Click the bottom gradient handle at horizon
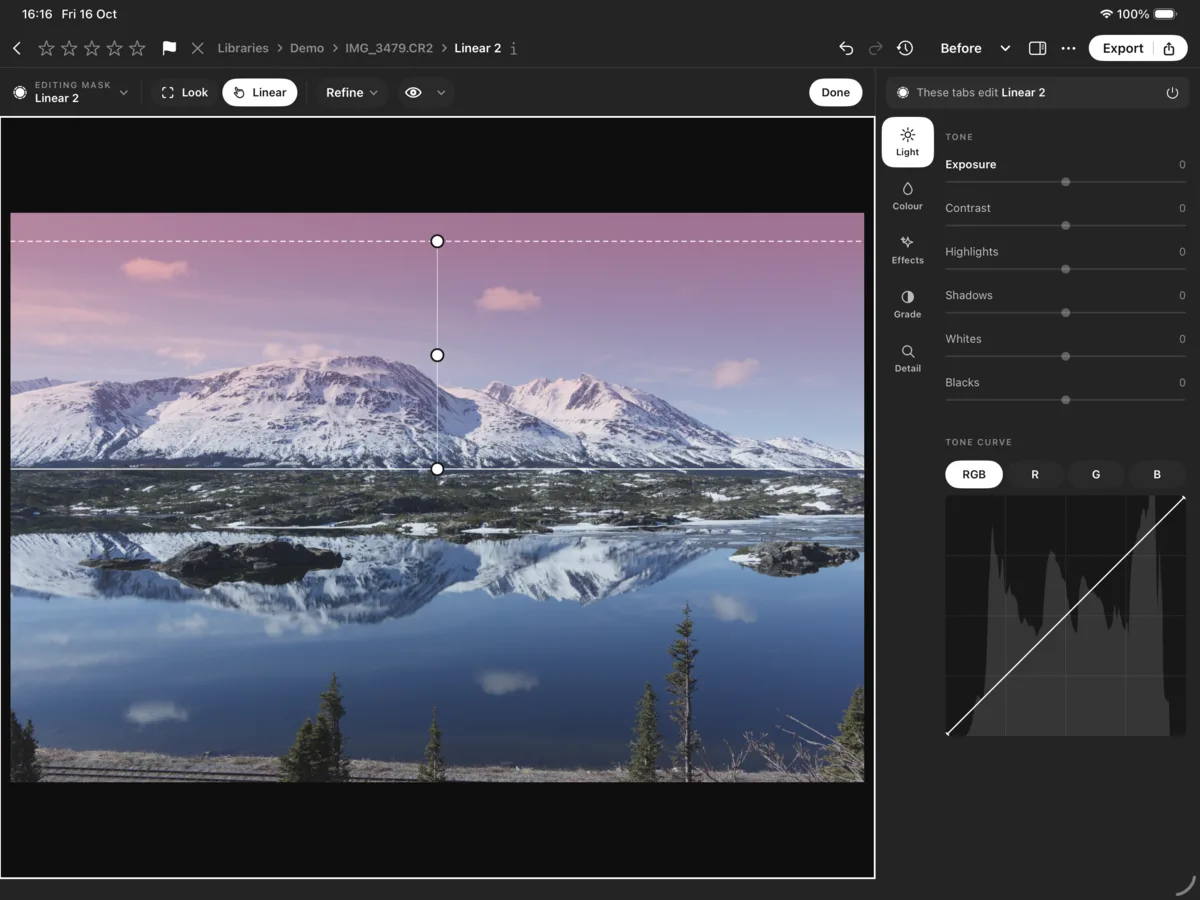The image size is (1200, 900). point(437,469)
